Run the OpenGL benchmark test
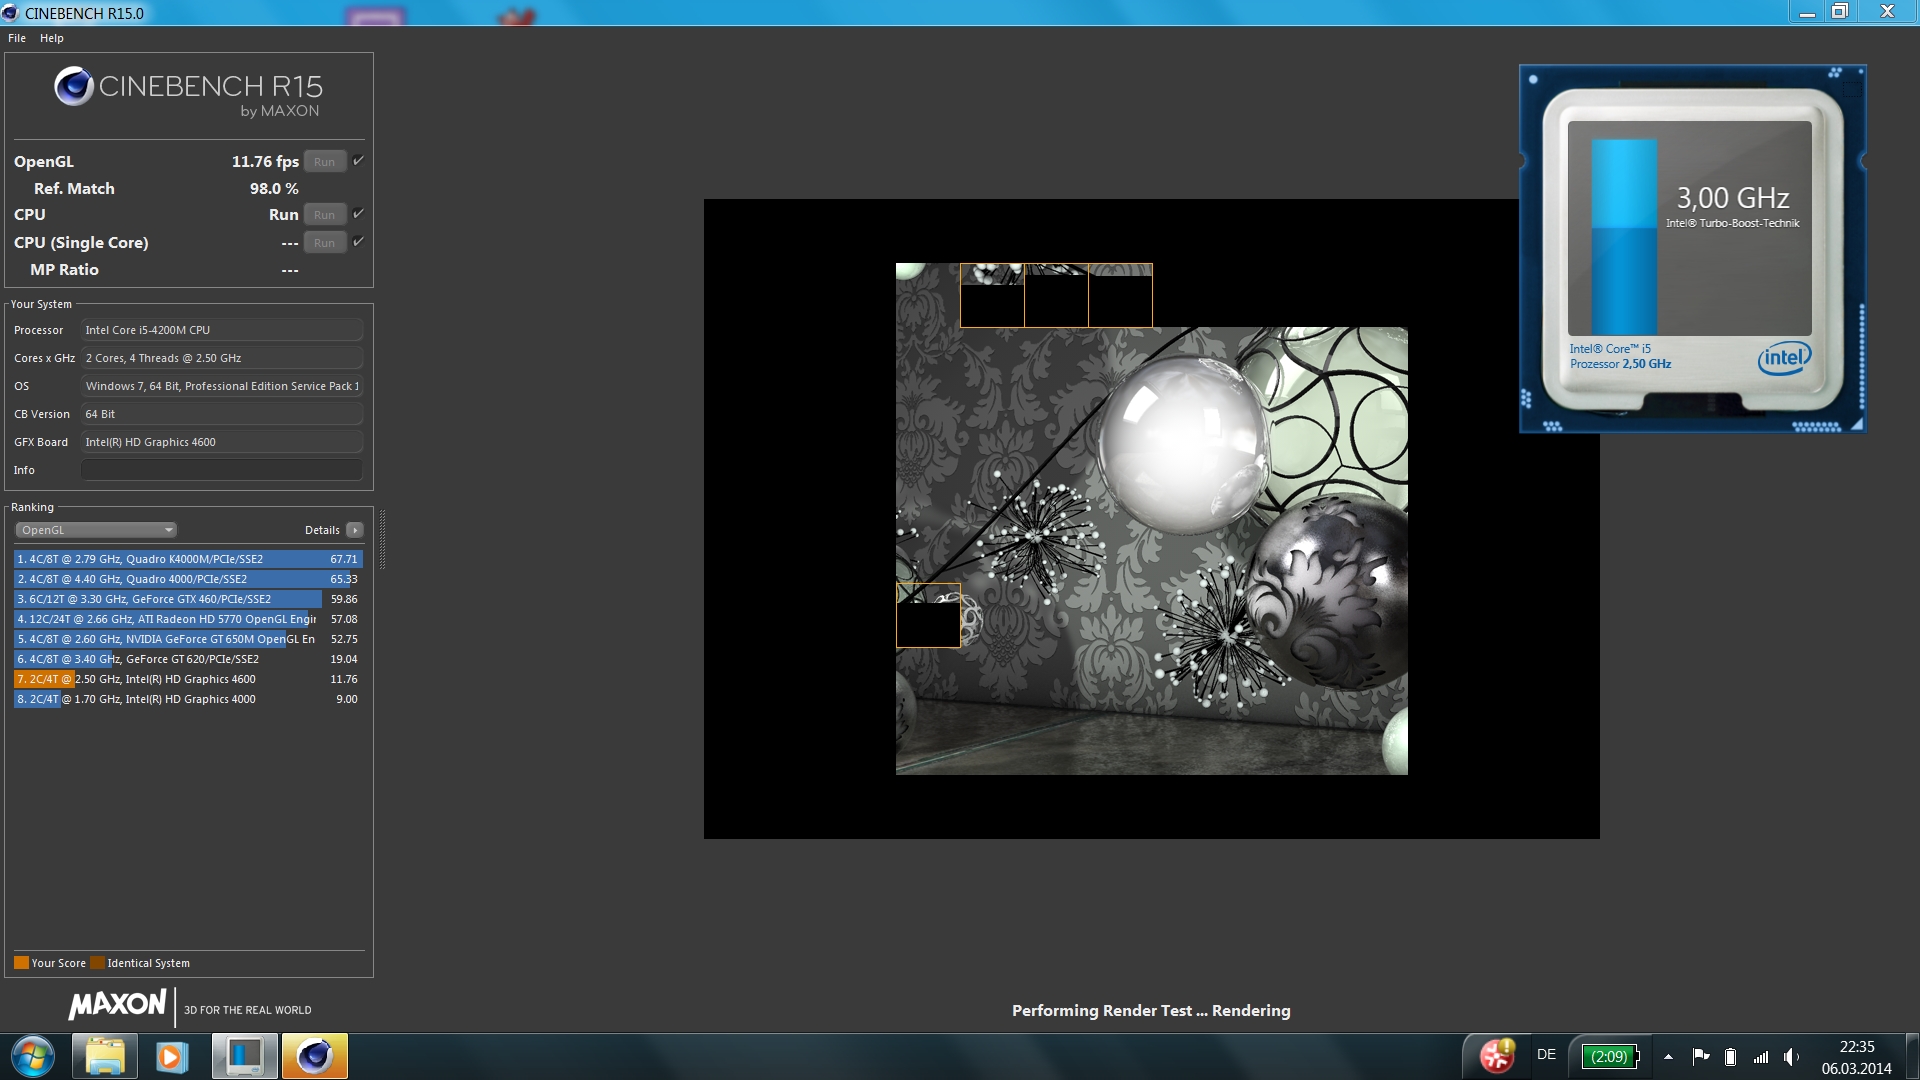Screen dimensions: 1920x1080 [x=324, y=162]
